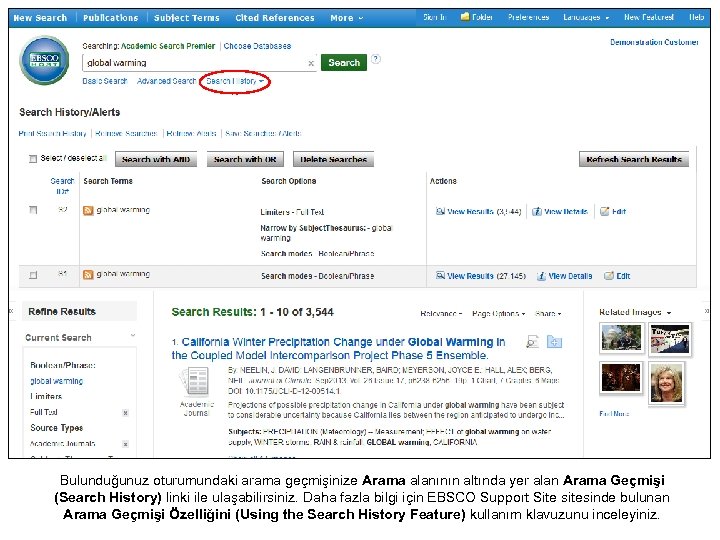Open the Relevance sort dropdown
The width and height of the screenshot is (720, 540).
point(441,314)
